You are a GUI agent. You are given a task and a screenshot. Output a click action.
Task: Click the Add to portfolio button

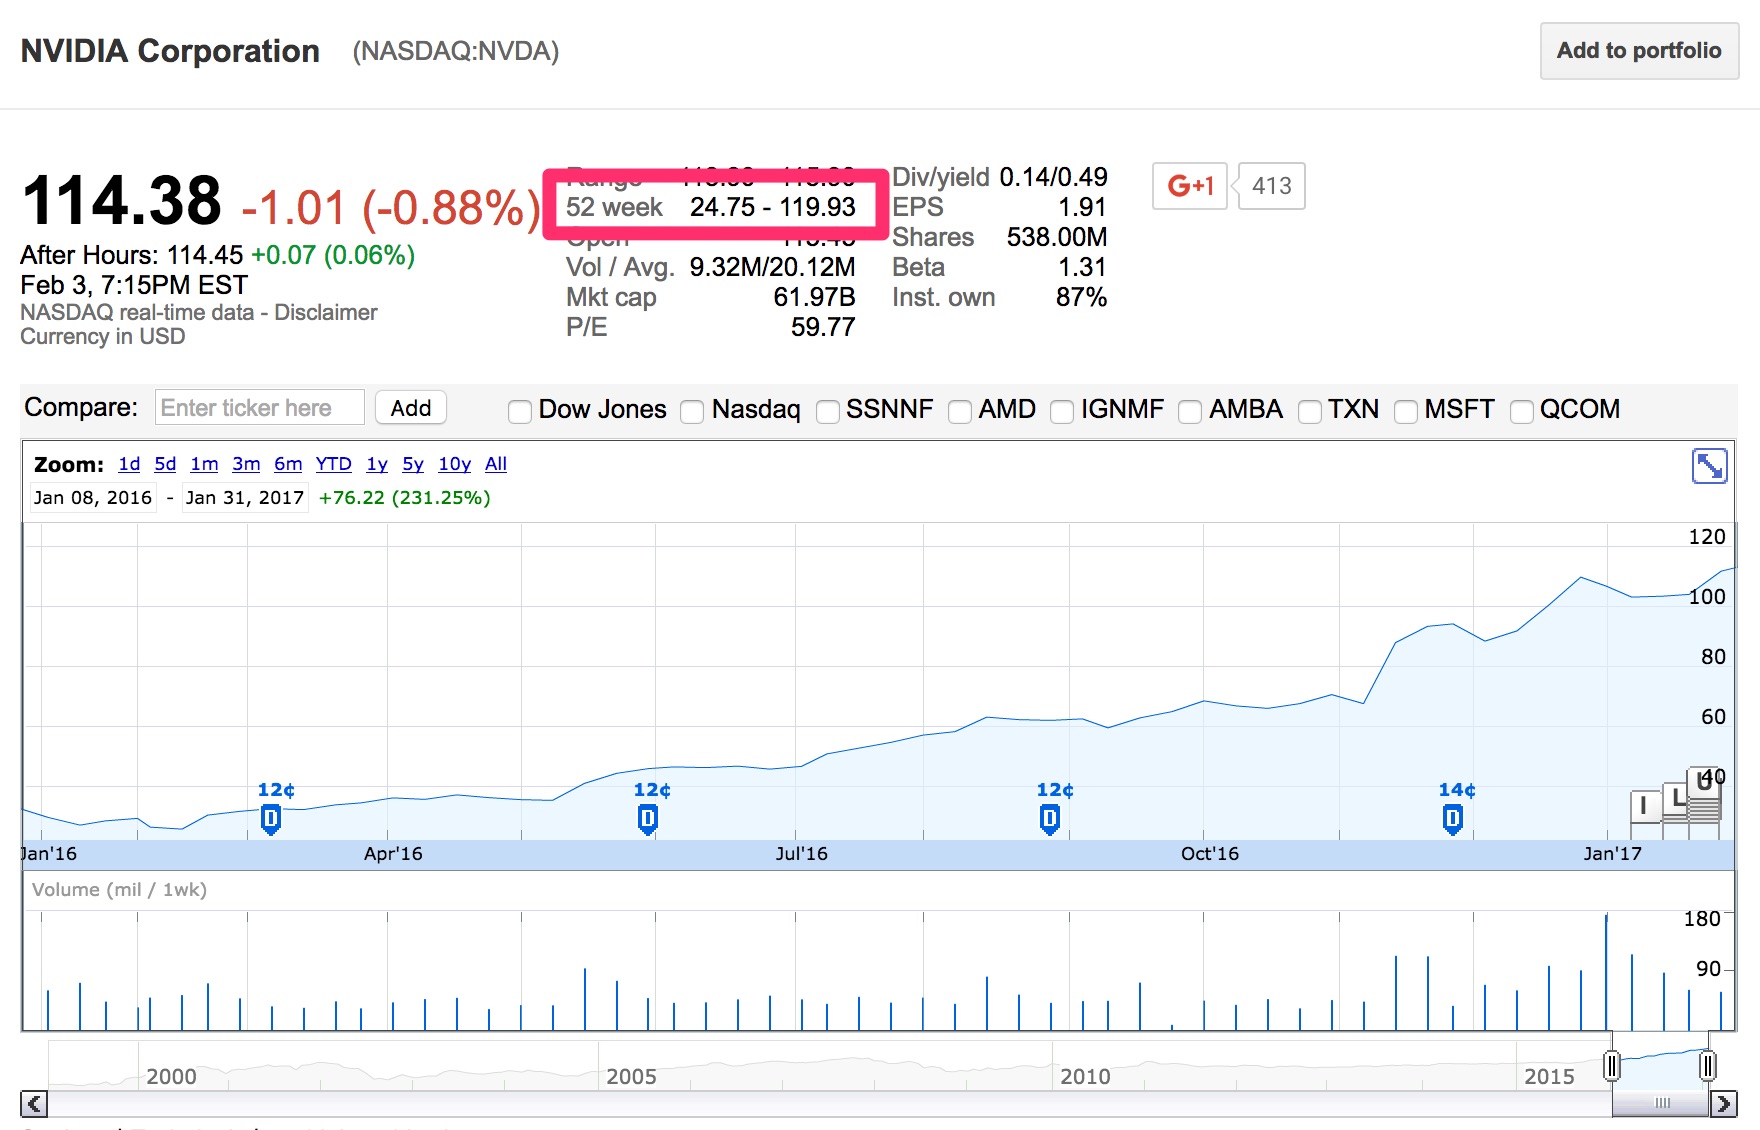1639,51
